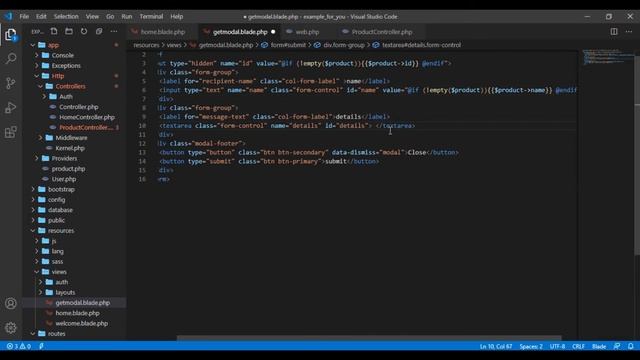Change language mode Blade
Viewport: 640px width, 360px height.
click(x=599, y=346)
